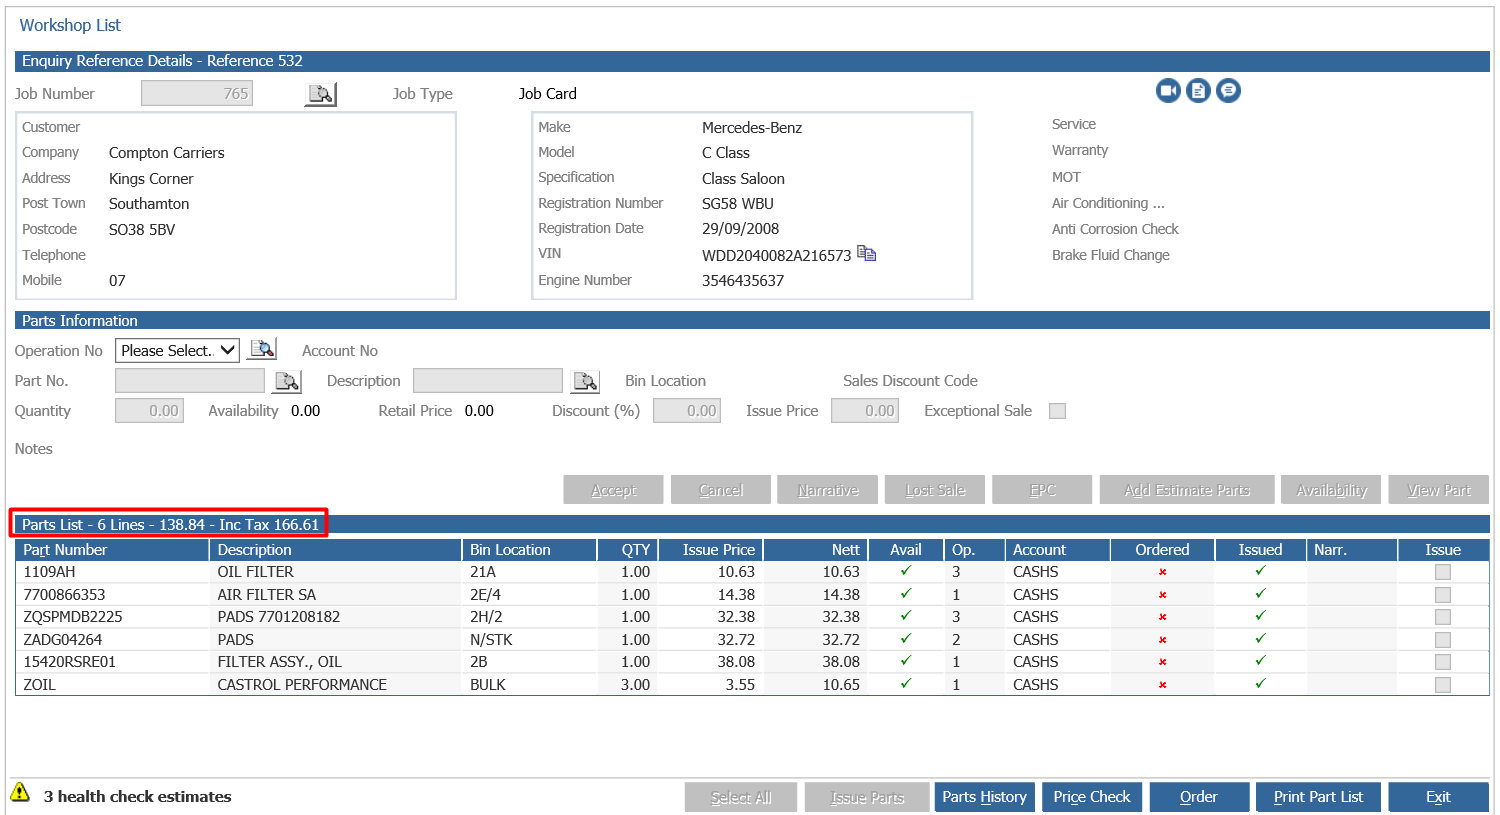Click the health check warning icon
This screenshot has width=1500, height=815.
(20, 792)
